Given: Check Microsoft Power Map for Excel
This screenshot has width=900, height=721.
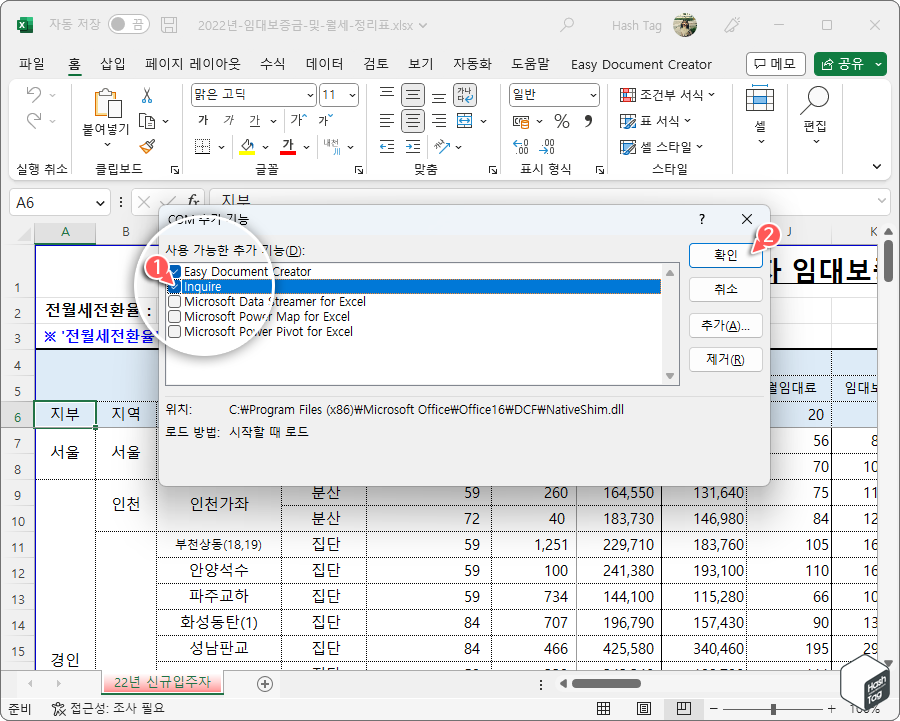Looking at the screenshot, I should pos(174,316).
